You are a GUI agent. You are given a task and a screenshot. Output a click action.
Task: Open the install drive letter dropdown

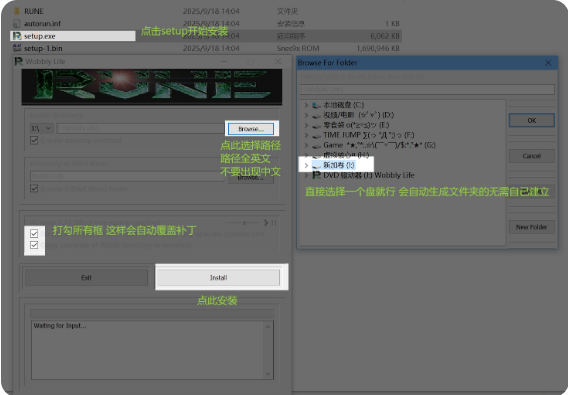pyautogui.click(x=42, y=128)
